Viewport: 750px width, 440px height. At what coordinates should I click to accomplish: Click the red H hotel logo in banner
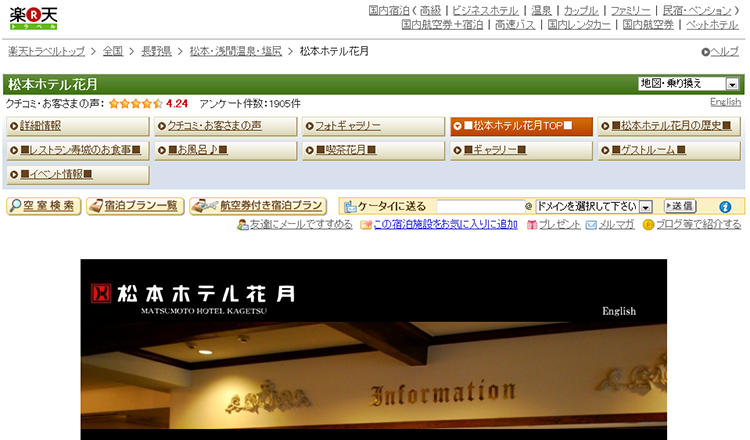[101, 293]
